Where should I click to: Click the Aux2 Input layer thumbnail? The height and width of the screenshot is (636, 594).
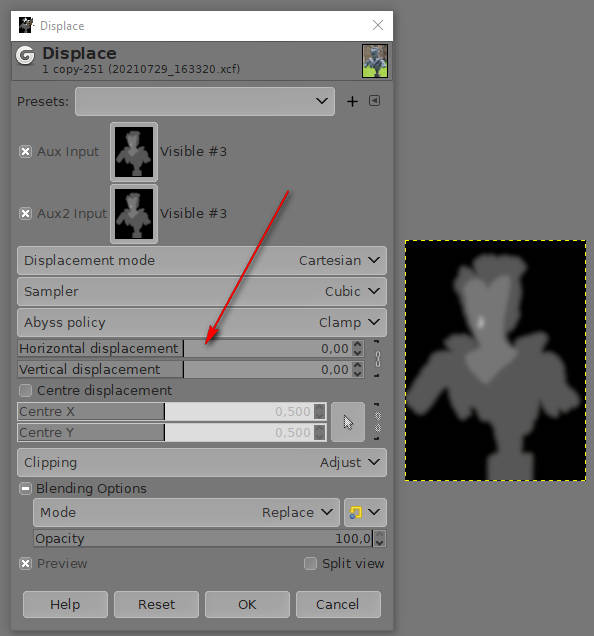(134, 214)
